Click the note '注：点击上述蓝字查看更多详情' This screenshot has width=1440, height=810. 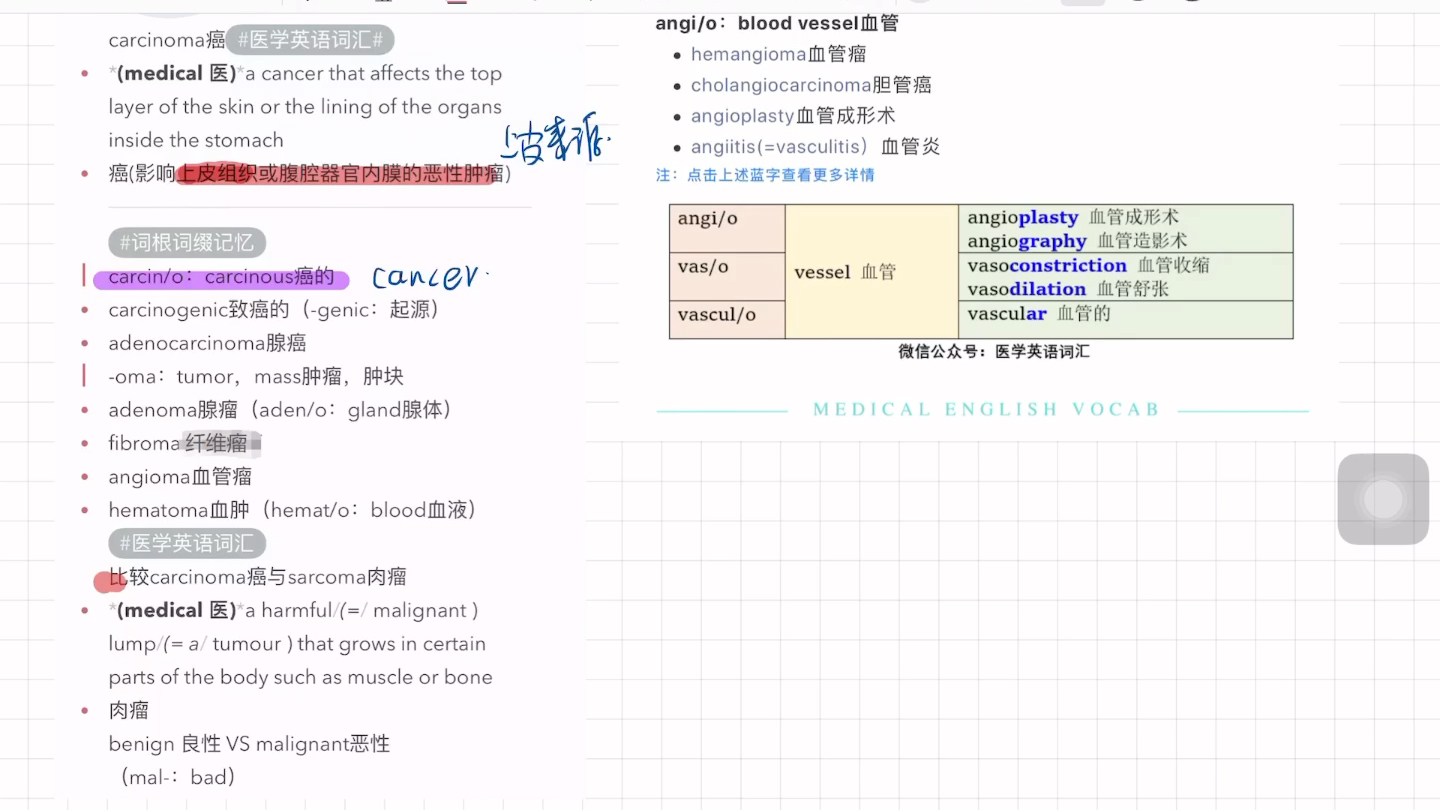point(765,175)
